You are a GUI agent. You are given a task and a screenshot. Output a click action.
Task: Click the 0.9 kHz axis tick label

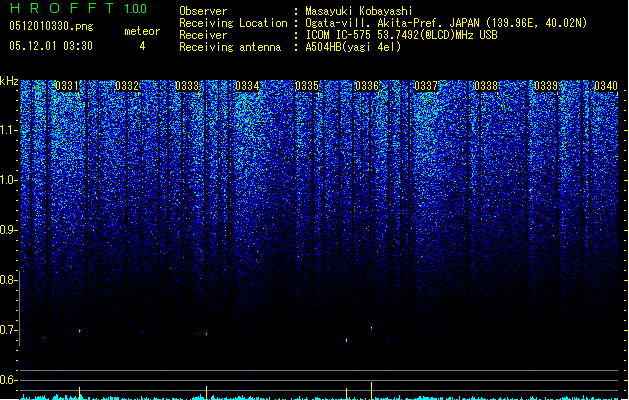[x=8, y=230]
